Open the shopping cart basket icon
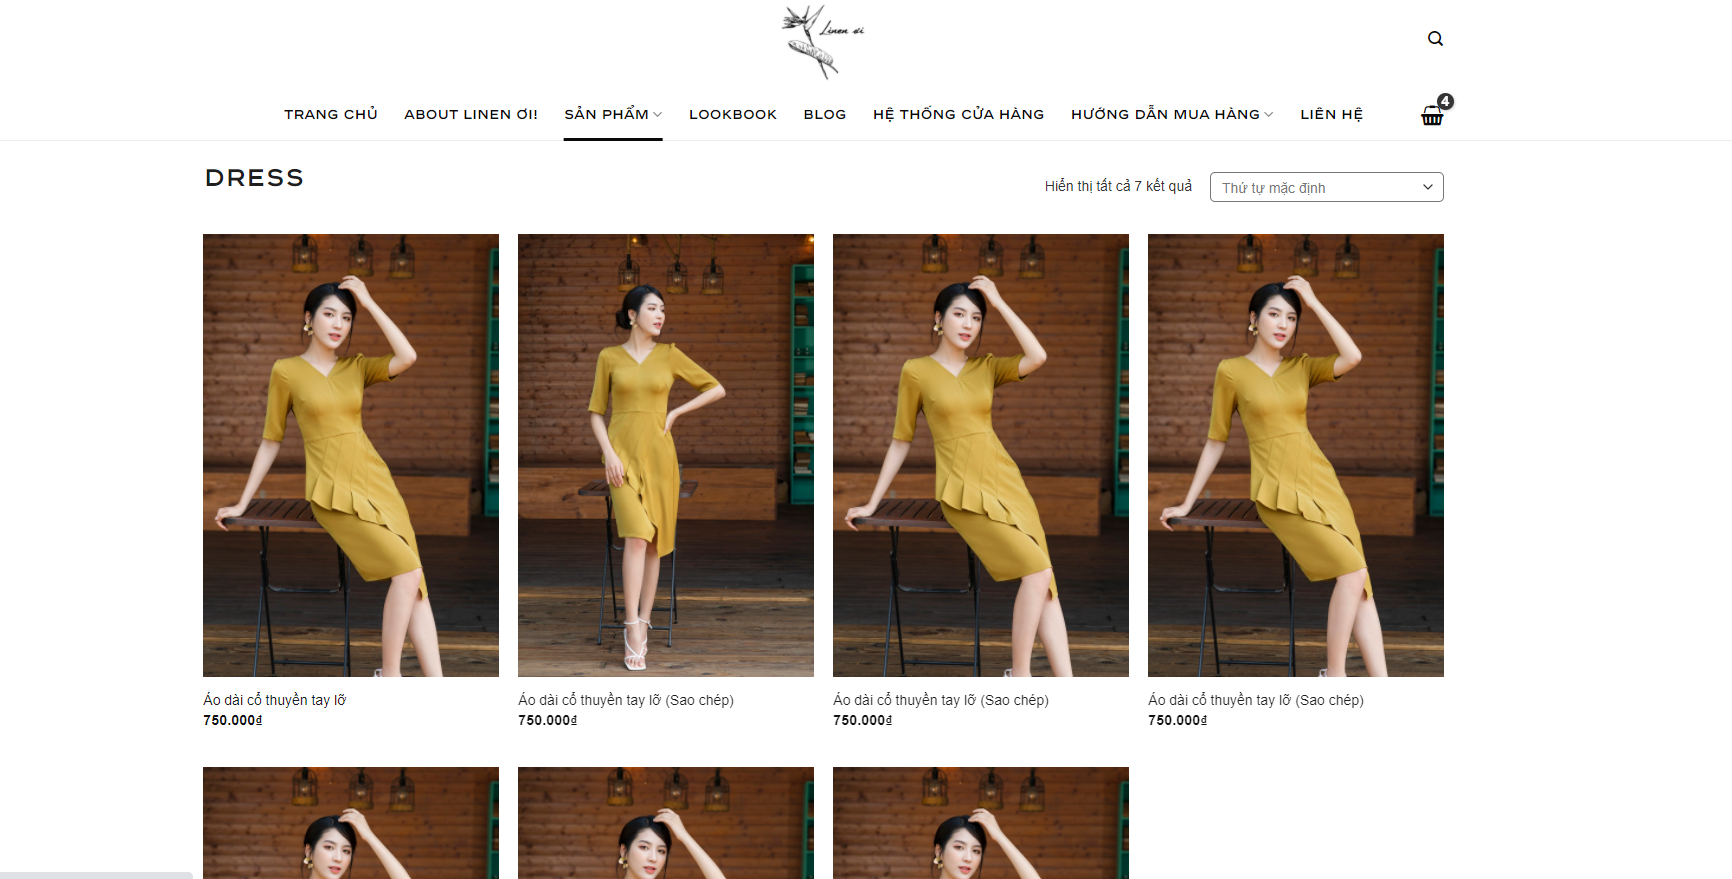This screenshot has height=879, width=1732. [x=1432, y=116]
